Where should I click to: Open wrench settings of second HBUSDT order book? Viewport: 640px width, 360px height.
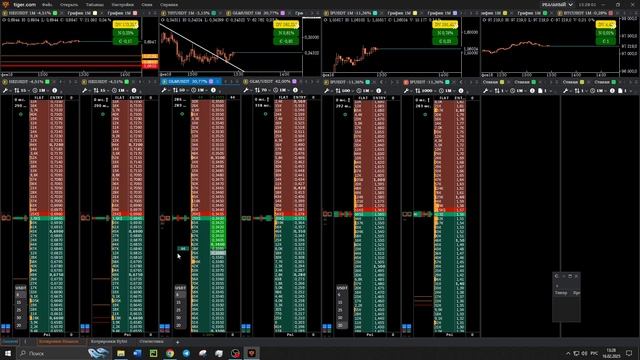[85, 90]
